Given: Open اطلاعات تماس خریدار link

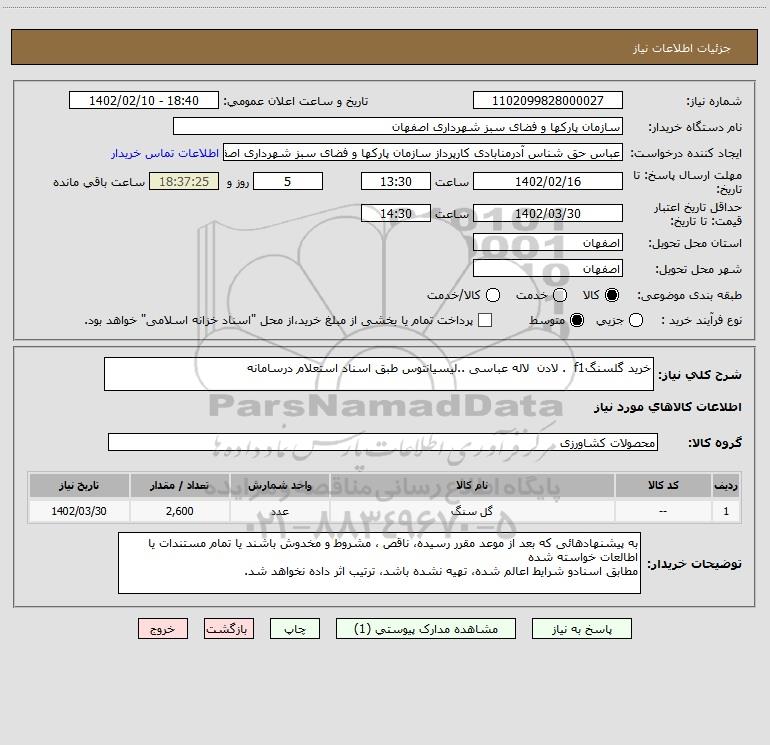Looking at the screenshot, I should click(x=165, y=153).
